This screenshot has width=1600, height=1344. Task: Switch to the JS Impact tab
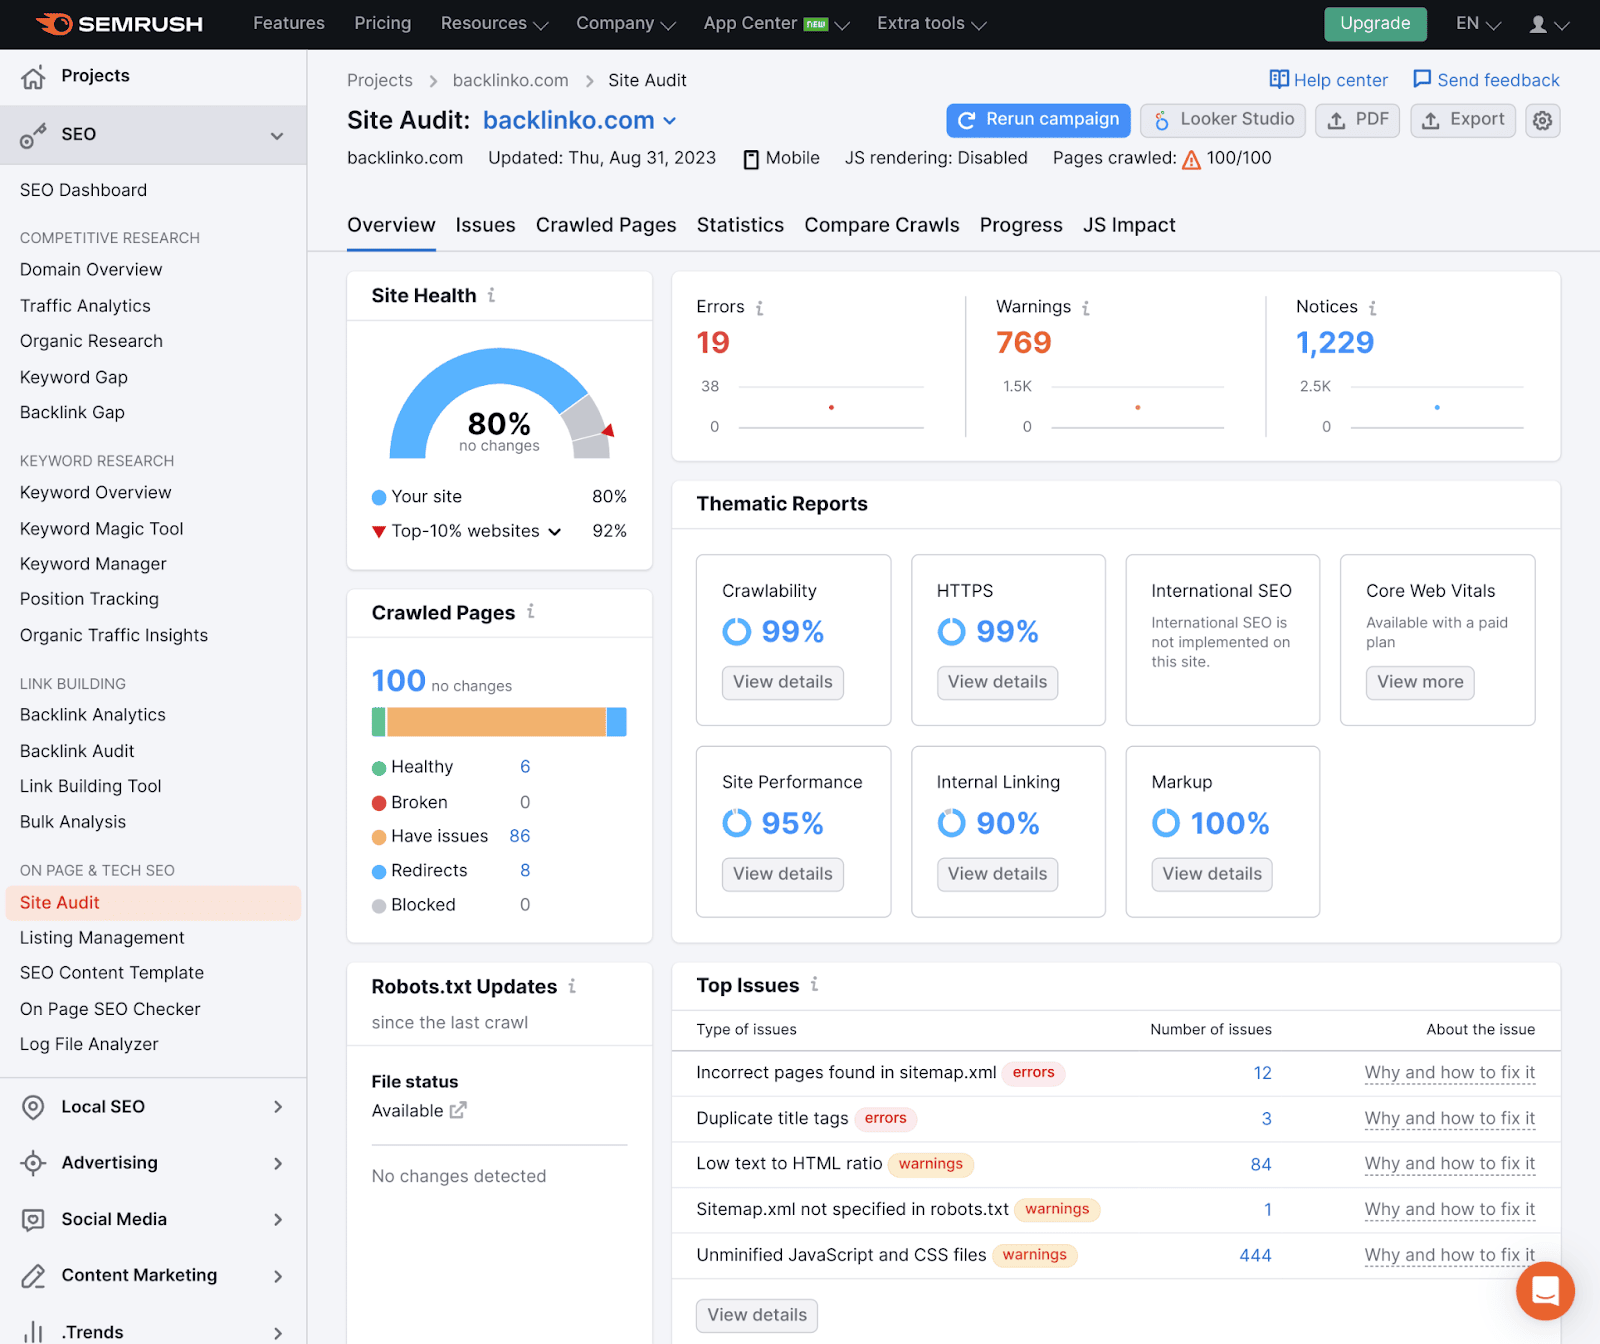[1129, 225]
